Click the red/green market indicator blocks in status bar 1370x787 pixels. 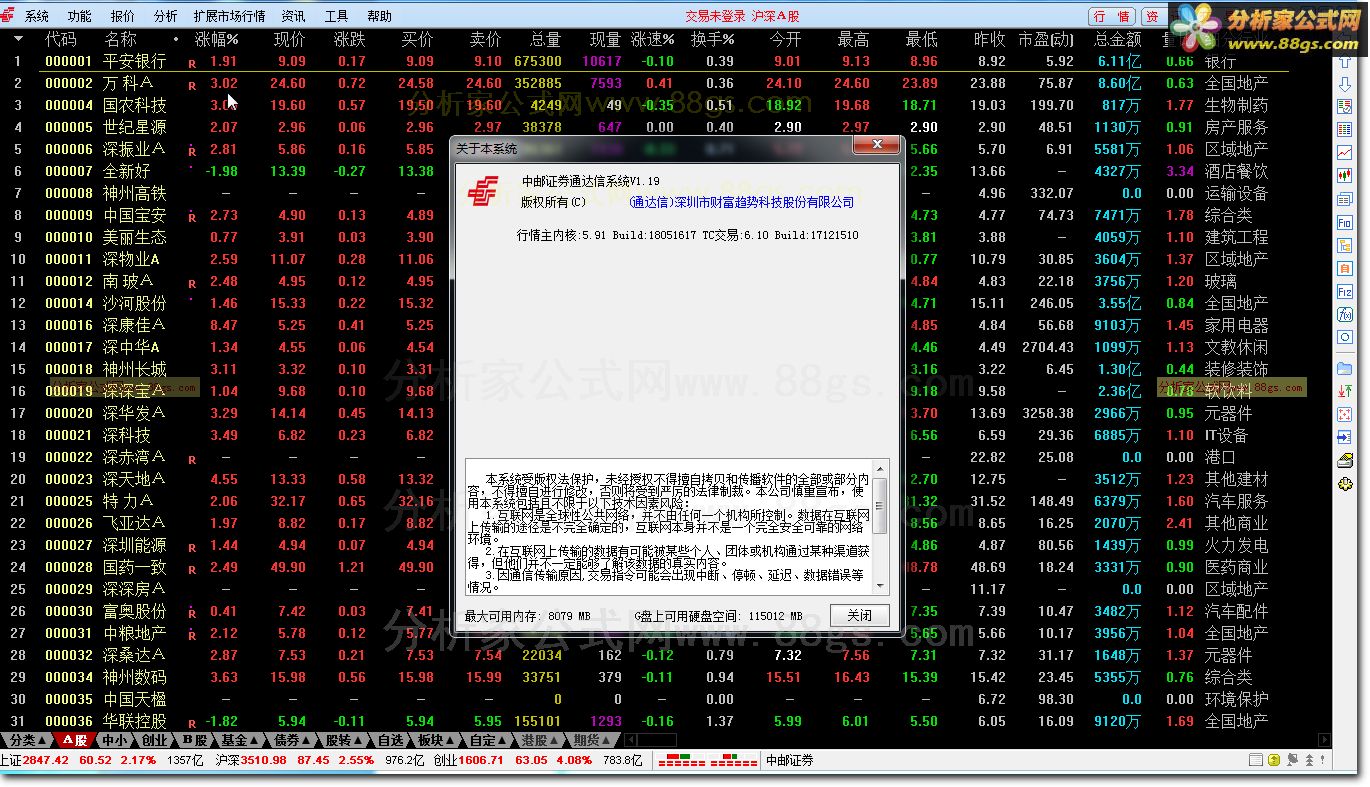708,761
